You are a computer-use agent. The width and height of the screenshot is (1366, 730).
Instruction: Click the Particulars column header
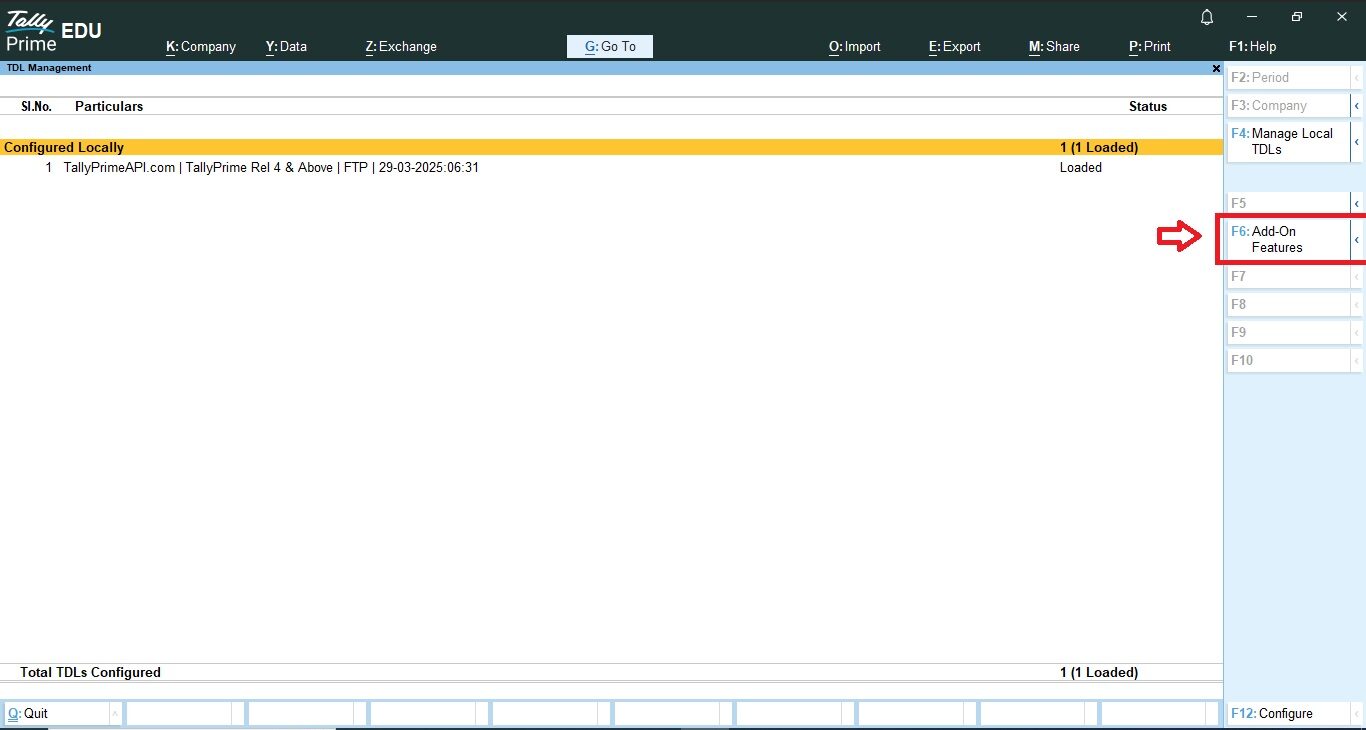[109, 106]
